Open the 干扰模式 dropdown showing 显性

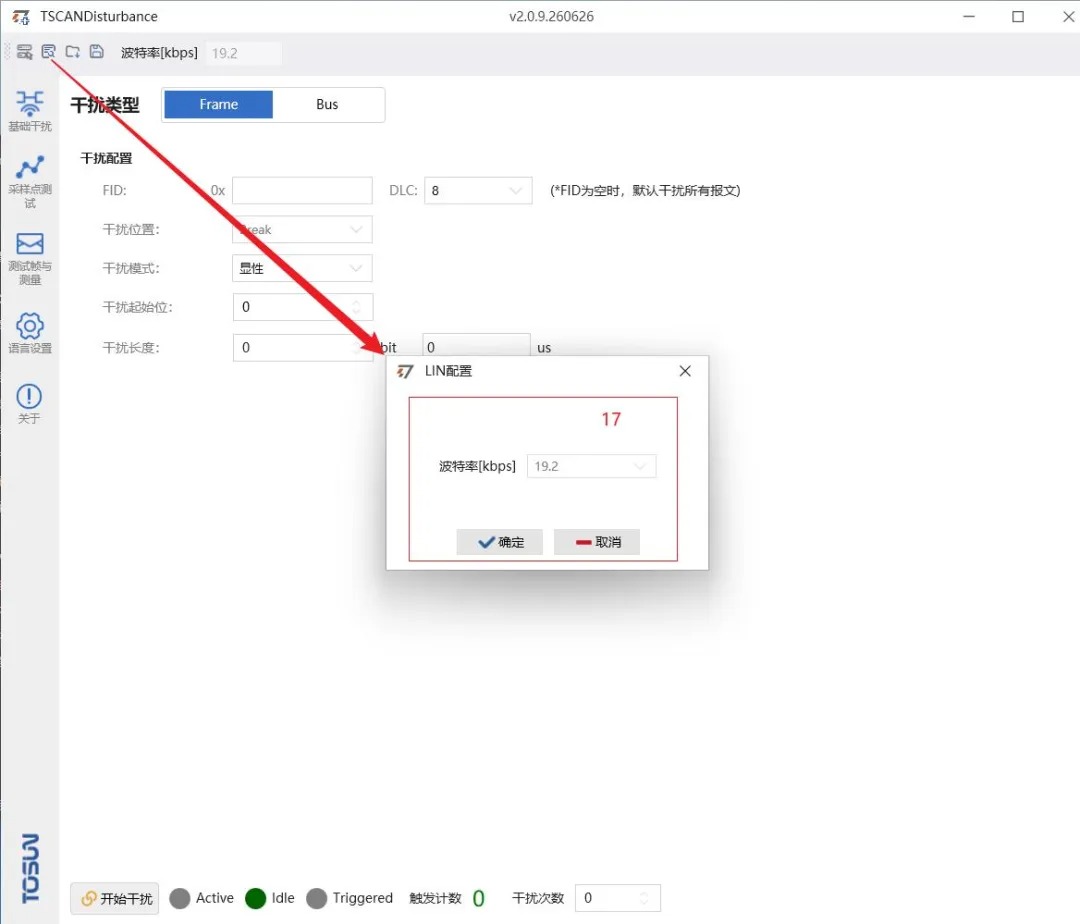click(302, 268)
